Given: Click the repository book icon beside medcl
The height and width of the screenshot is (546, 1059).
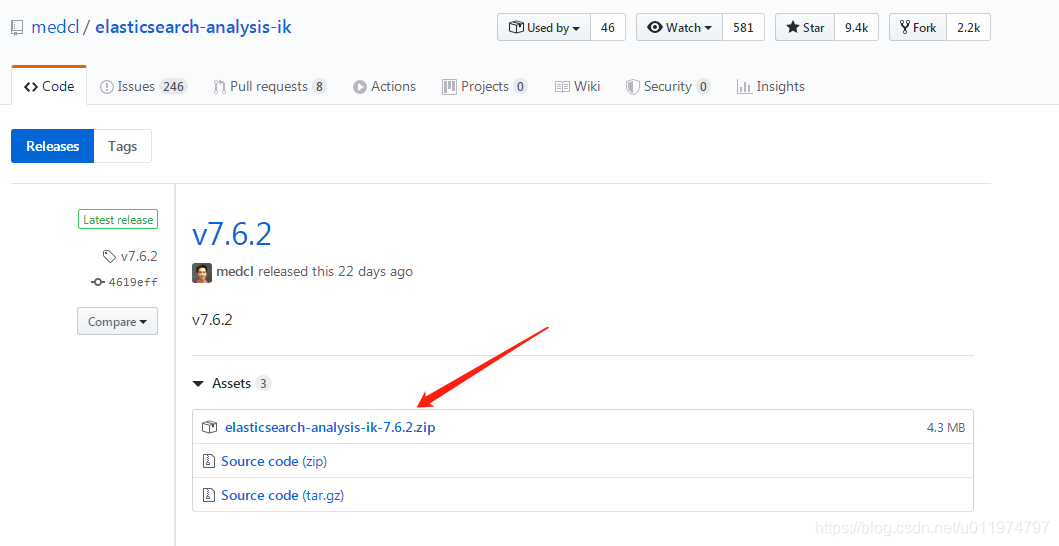Looking at the screenshot, I should coord(17,28).
